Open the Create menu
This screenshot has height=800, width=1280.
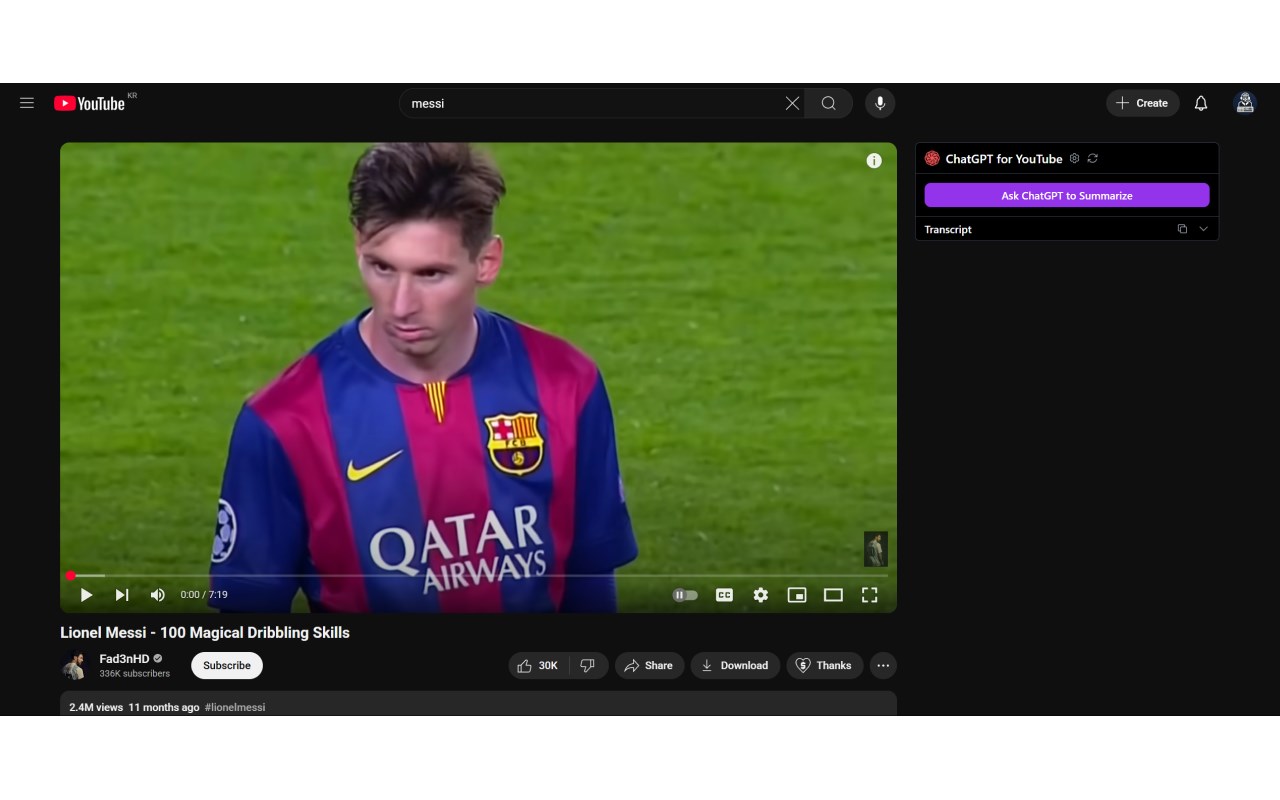click(x=1142, y=103)
